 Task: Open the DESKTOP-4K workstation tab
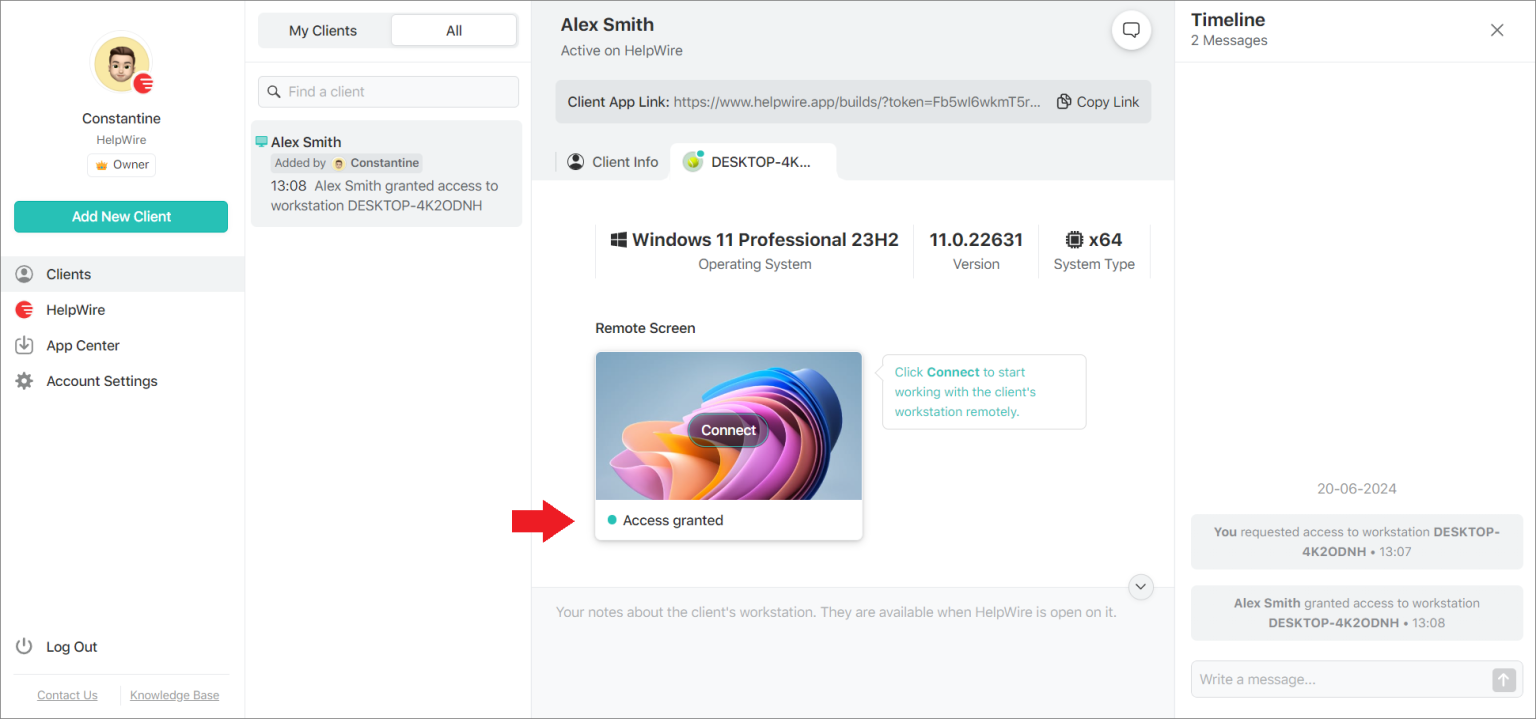point(754,161)
